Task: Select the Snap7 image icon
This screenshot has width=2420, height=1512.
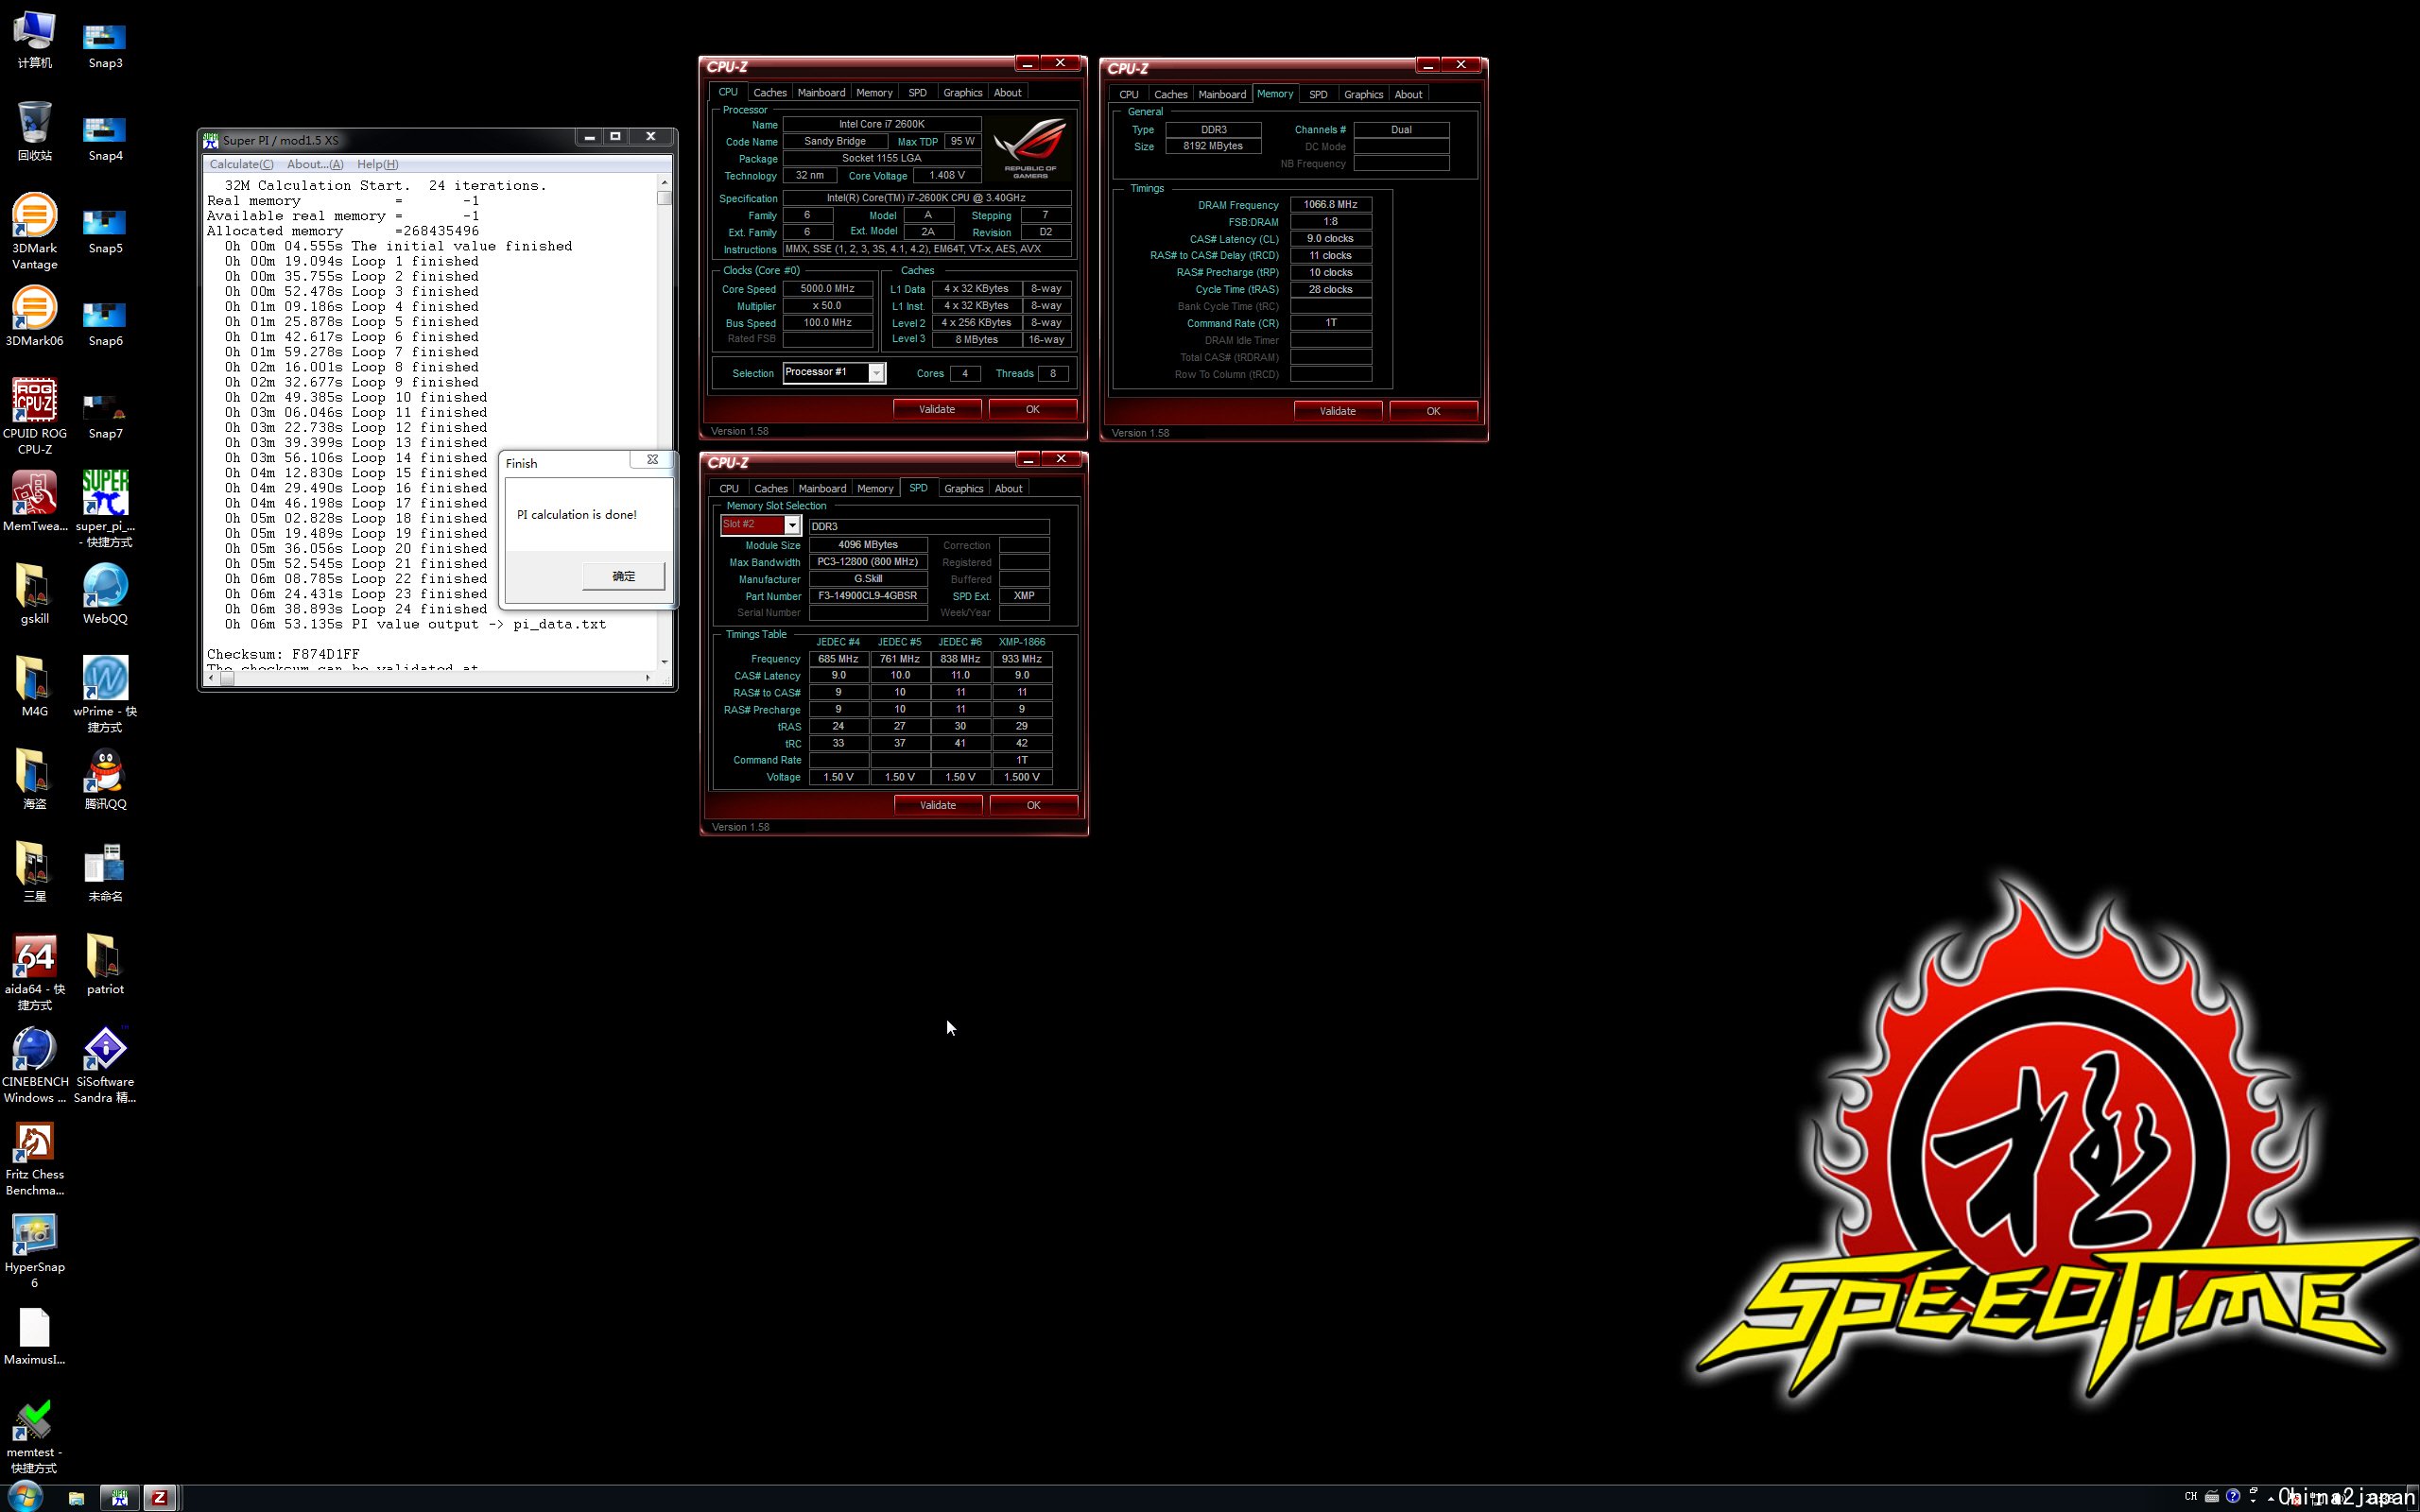Action: 105,416
